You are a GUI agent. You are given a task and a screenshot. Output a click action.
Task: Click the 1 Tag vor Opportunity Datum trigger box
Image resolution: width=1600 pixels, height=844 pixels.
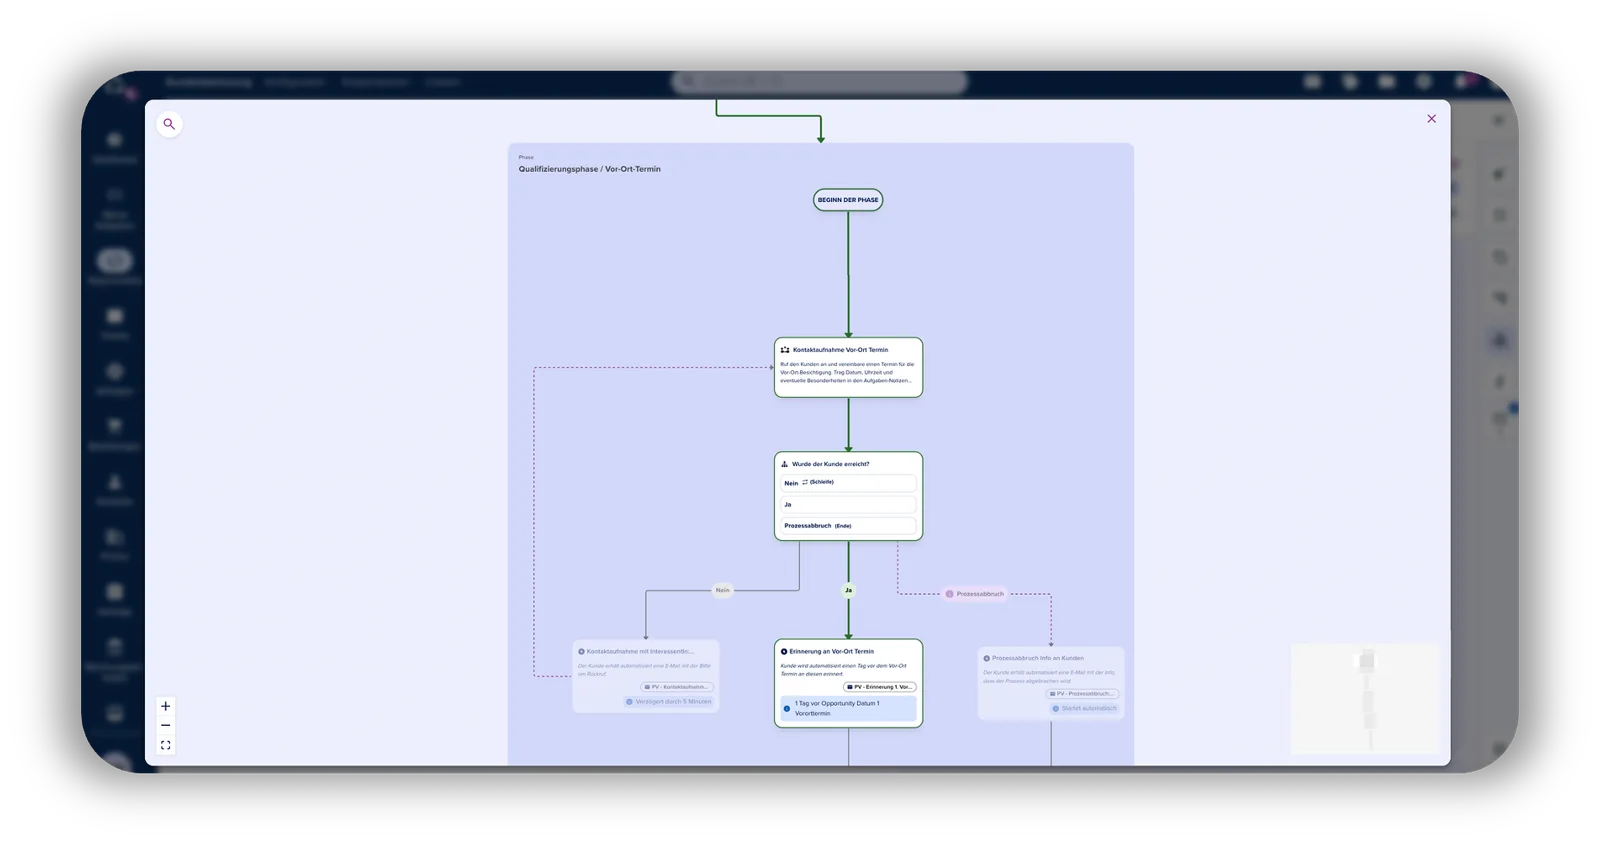848,708
